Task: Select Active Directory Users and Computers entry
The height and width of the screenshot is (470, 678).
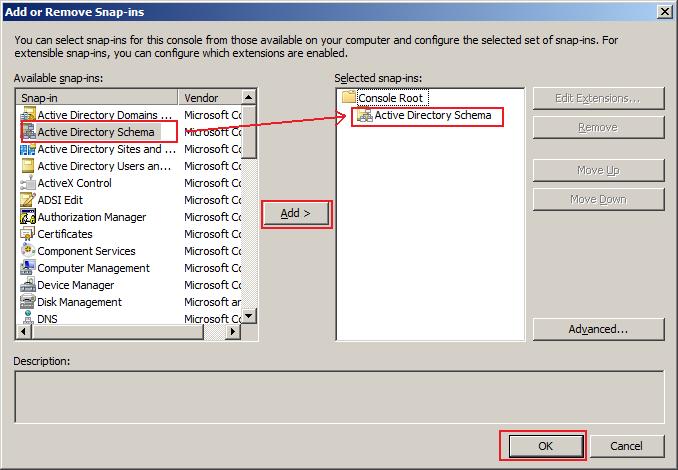Action: click(x=104, y=166)
